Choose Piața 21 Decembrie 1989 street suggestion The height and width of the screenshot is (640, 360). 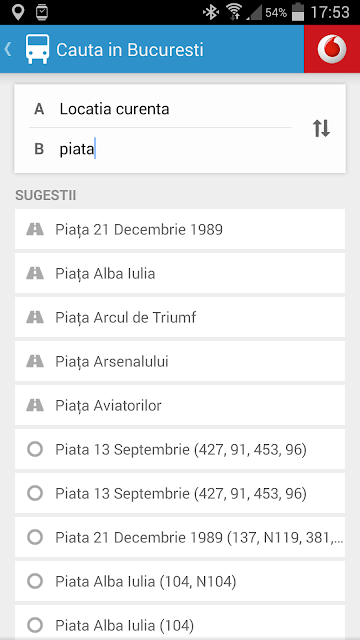(180, 229)
